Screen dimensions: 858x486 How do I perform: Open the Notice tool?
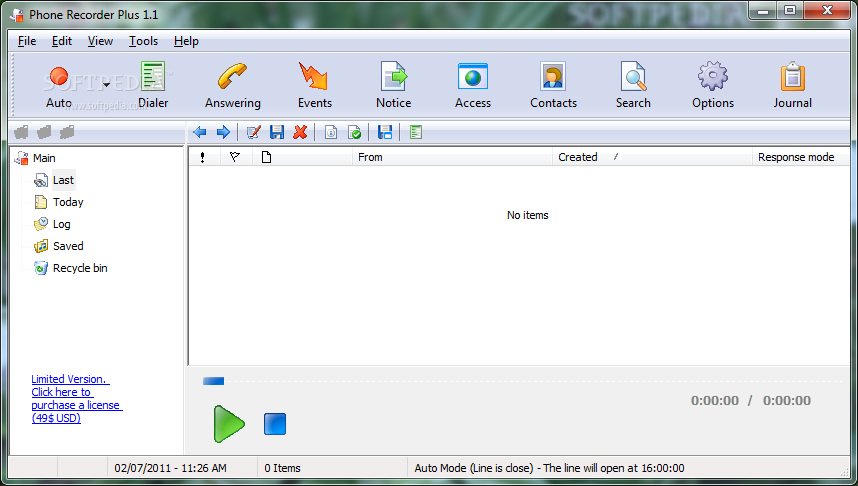pos(393,85)
